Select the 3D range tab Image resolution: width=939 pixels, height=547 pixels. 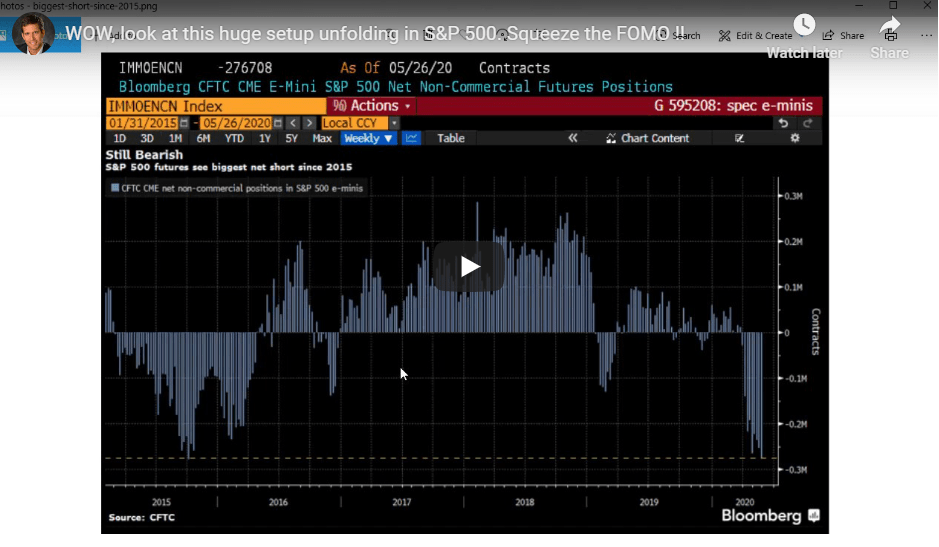click(x=147, y=138)
